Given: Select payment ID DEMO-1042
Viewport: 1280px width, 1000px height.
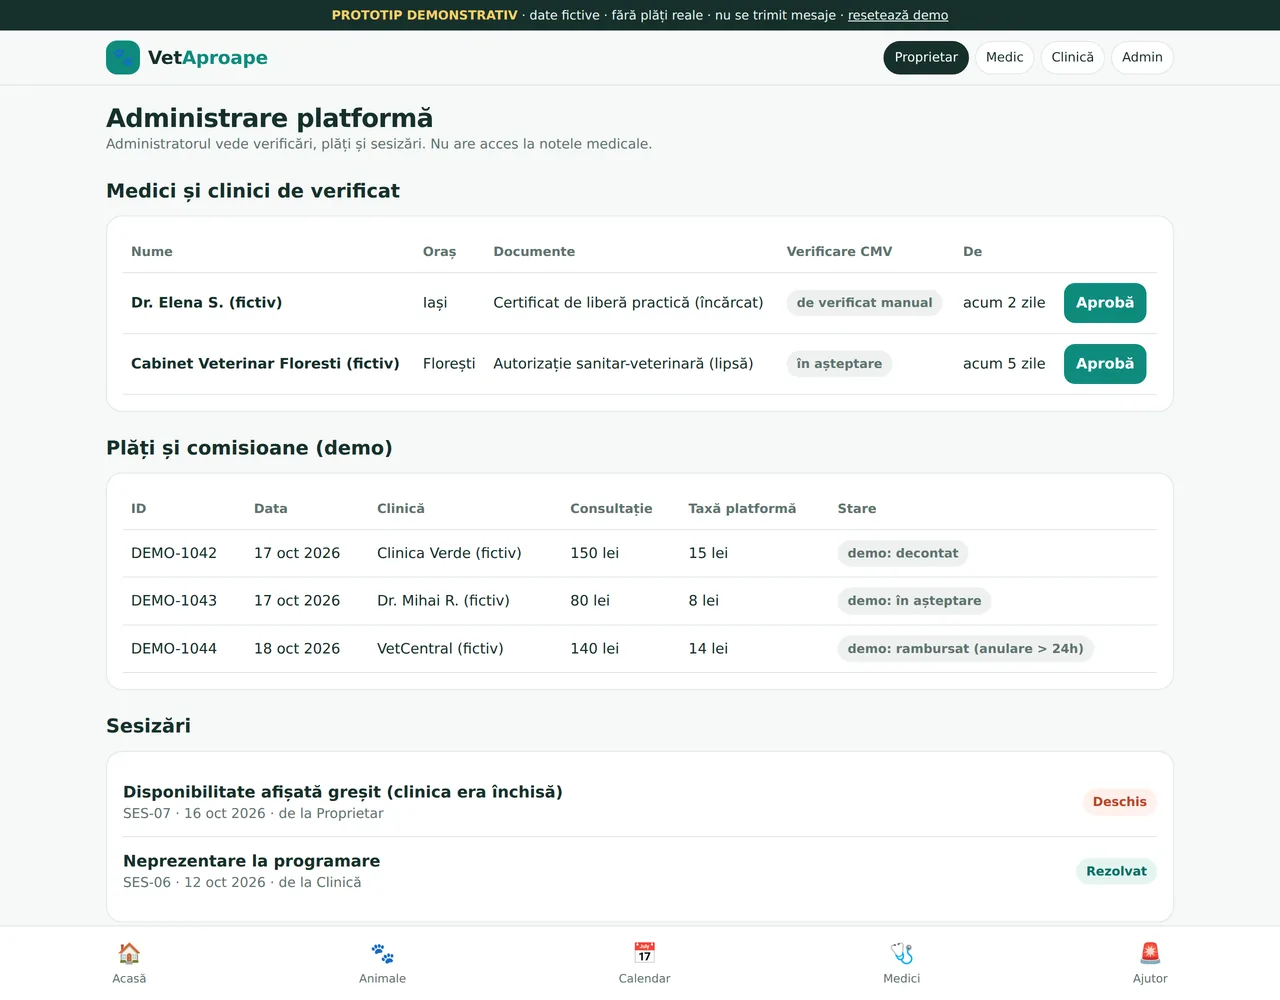Looking at the screenshot, I should [x=174, y=553].
